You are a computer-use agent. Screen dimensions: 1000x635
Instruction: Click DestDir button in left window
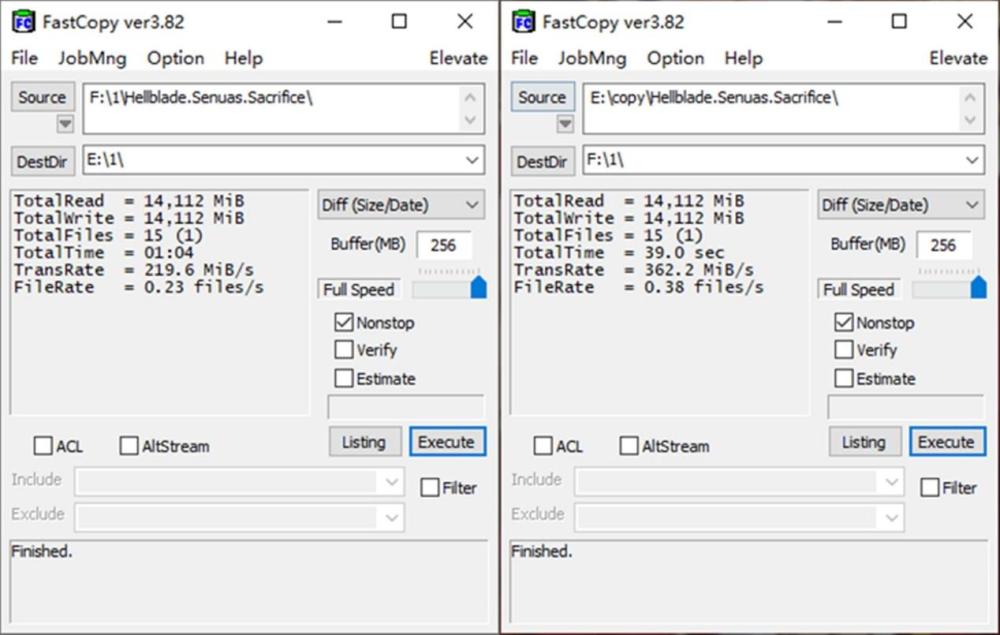[42, 161]
